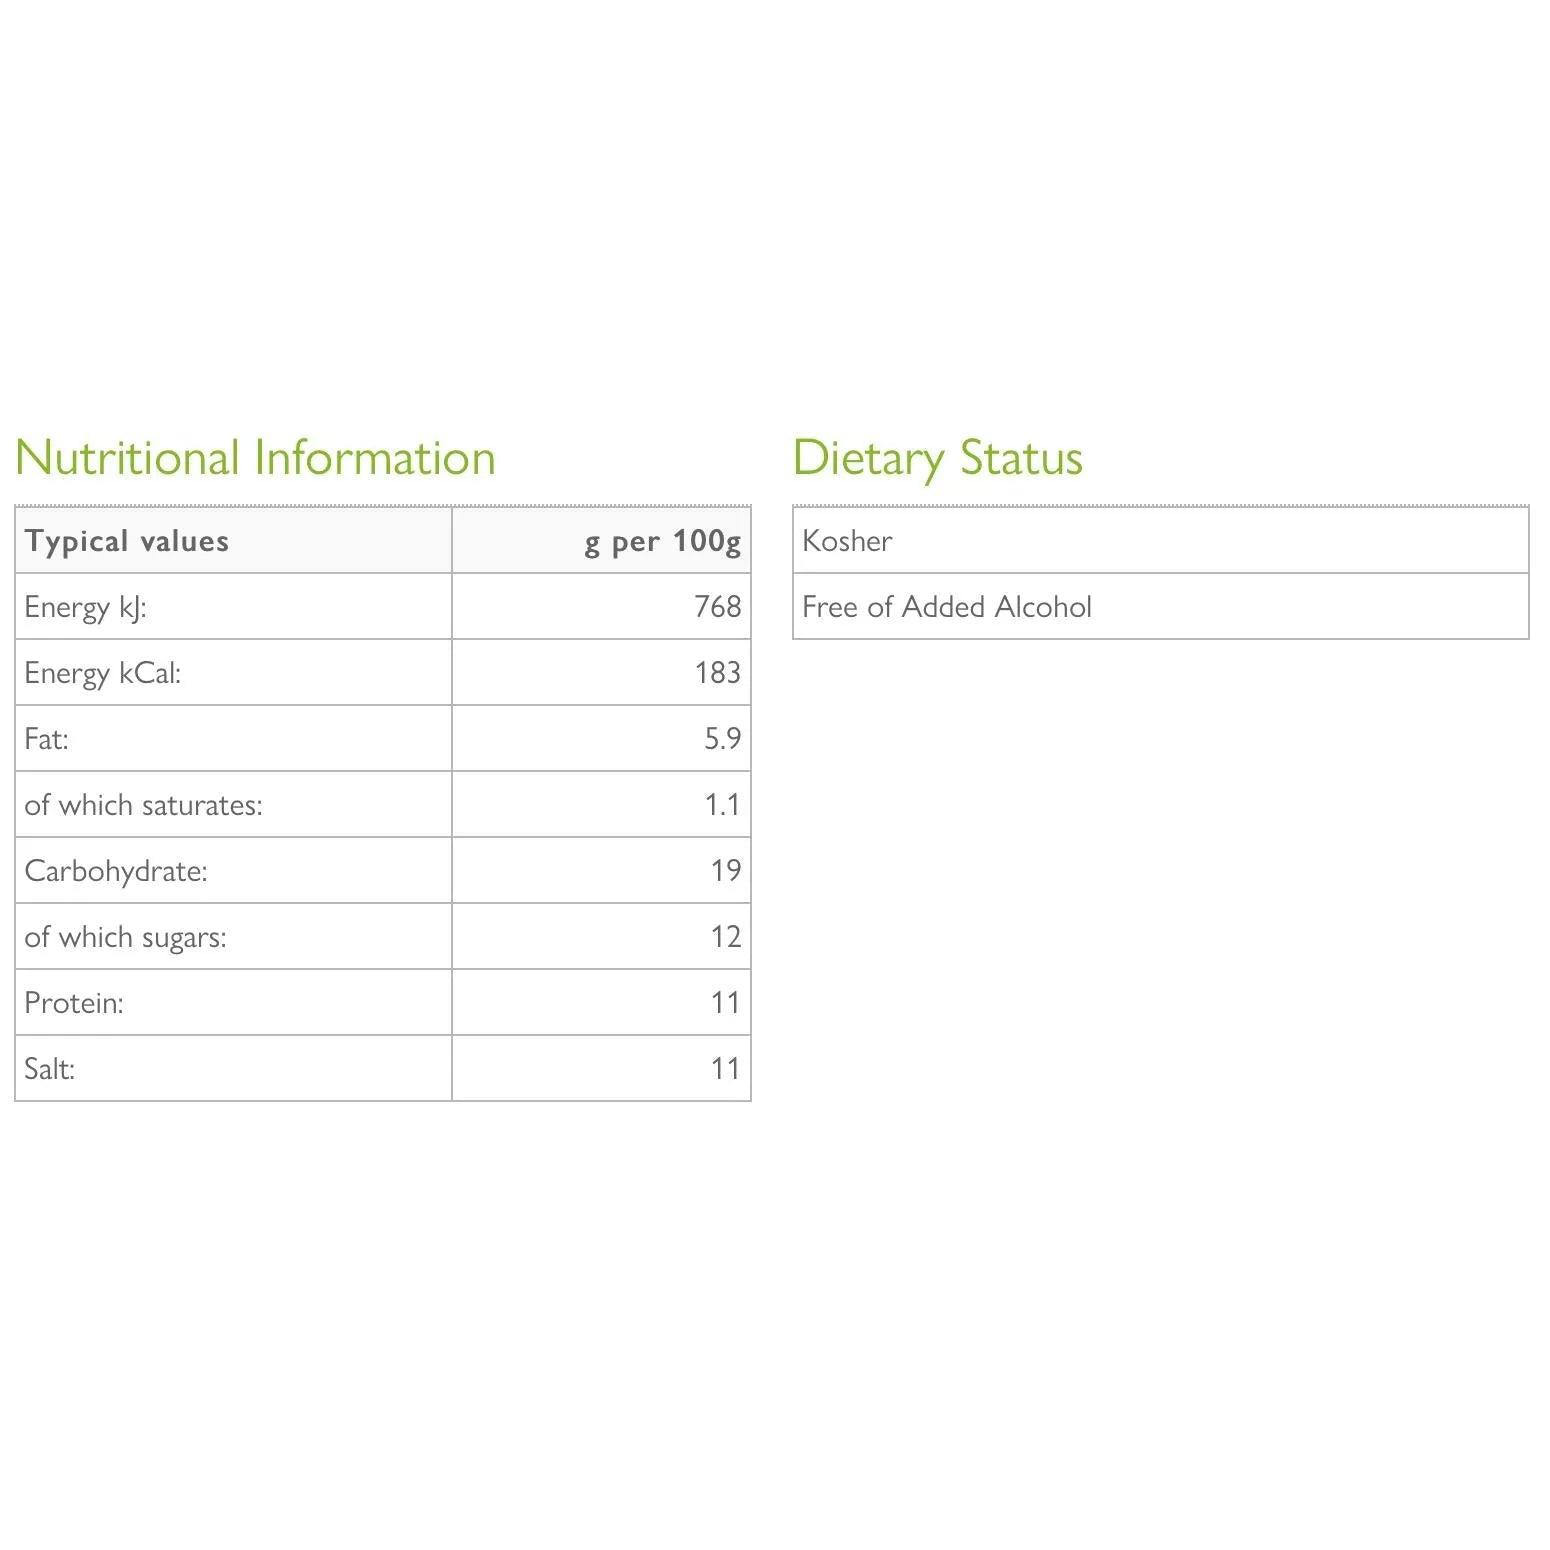The image size is (1550, 1550).
Task: Select the Energy kCal row label
Action: 103,673
